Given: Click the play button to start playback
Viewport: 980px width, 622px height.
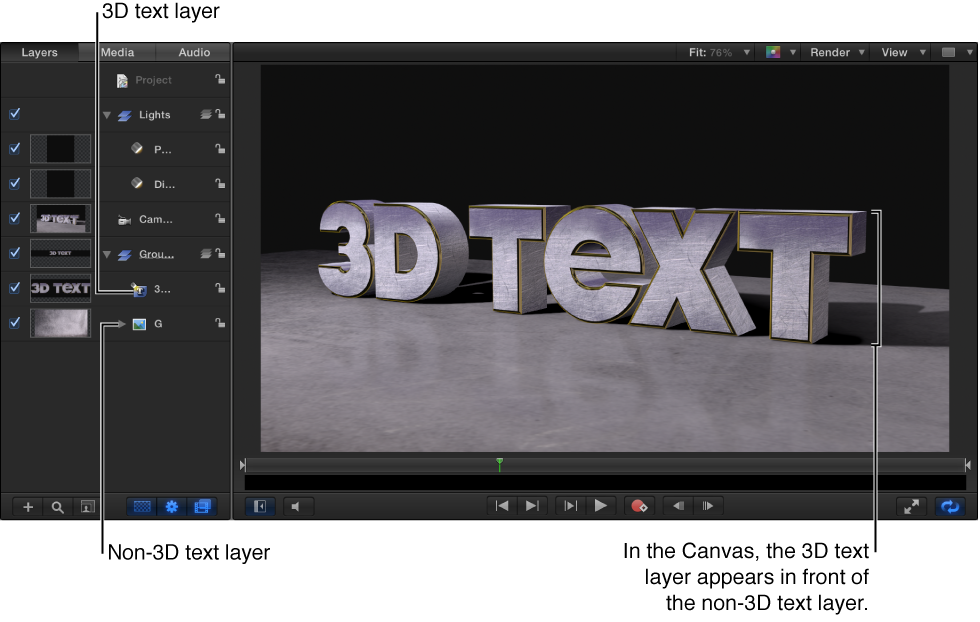Looking at the screenshot, I should coord(601,506).
